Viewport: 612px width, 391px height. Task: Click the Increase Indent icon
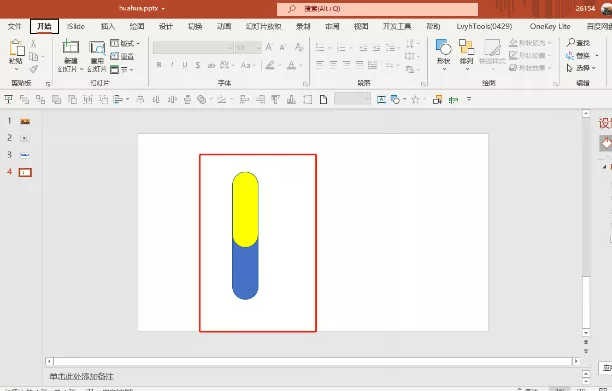tap(376, 48)
